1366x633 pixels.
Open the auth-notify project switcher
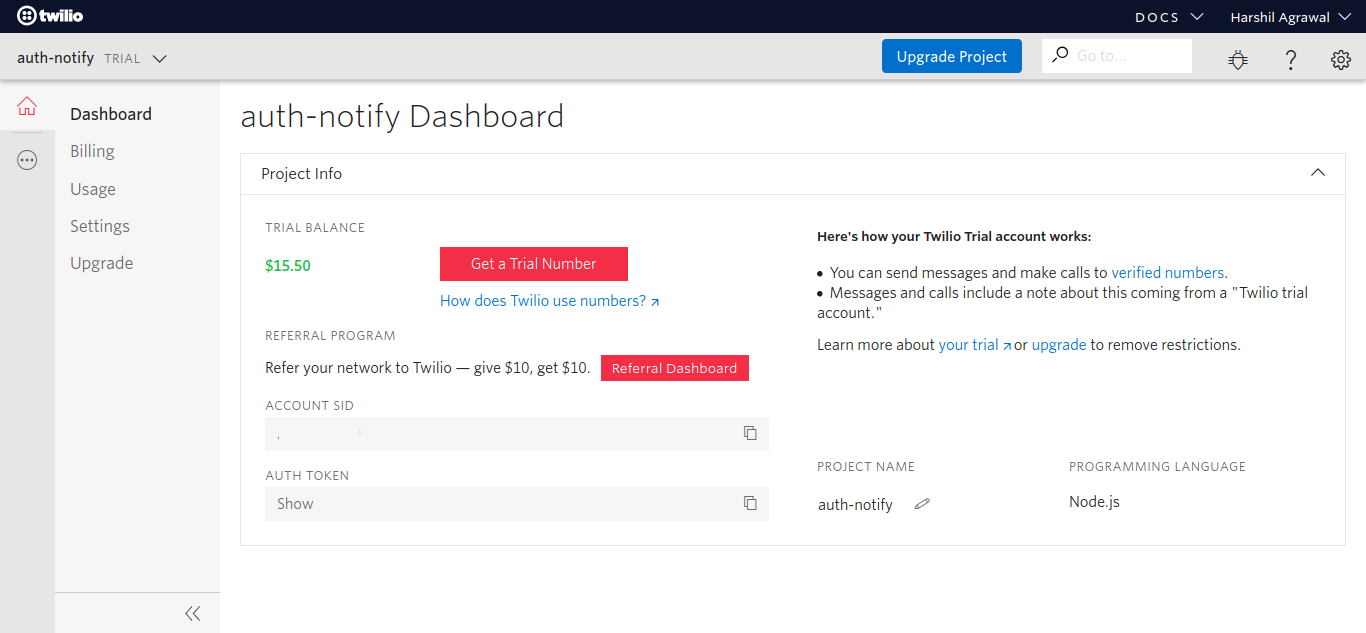tap(91, 58)
